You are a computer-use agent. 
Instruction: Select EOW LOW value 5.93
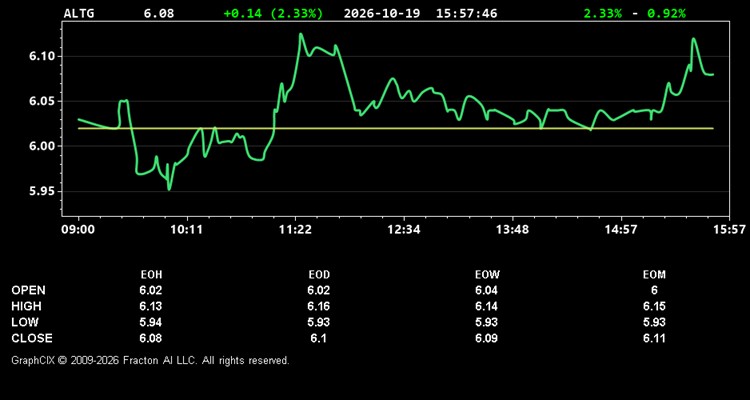coord(486,322)
